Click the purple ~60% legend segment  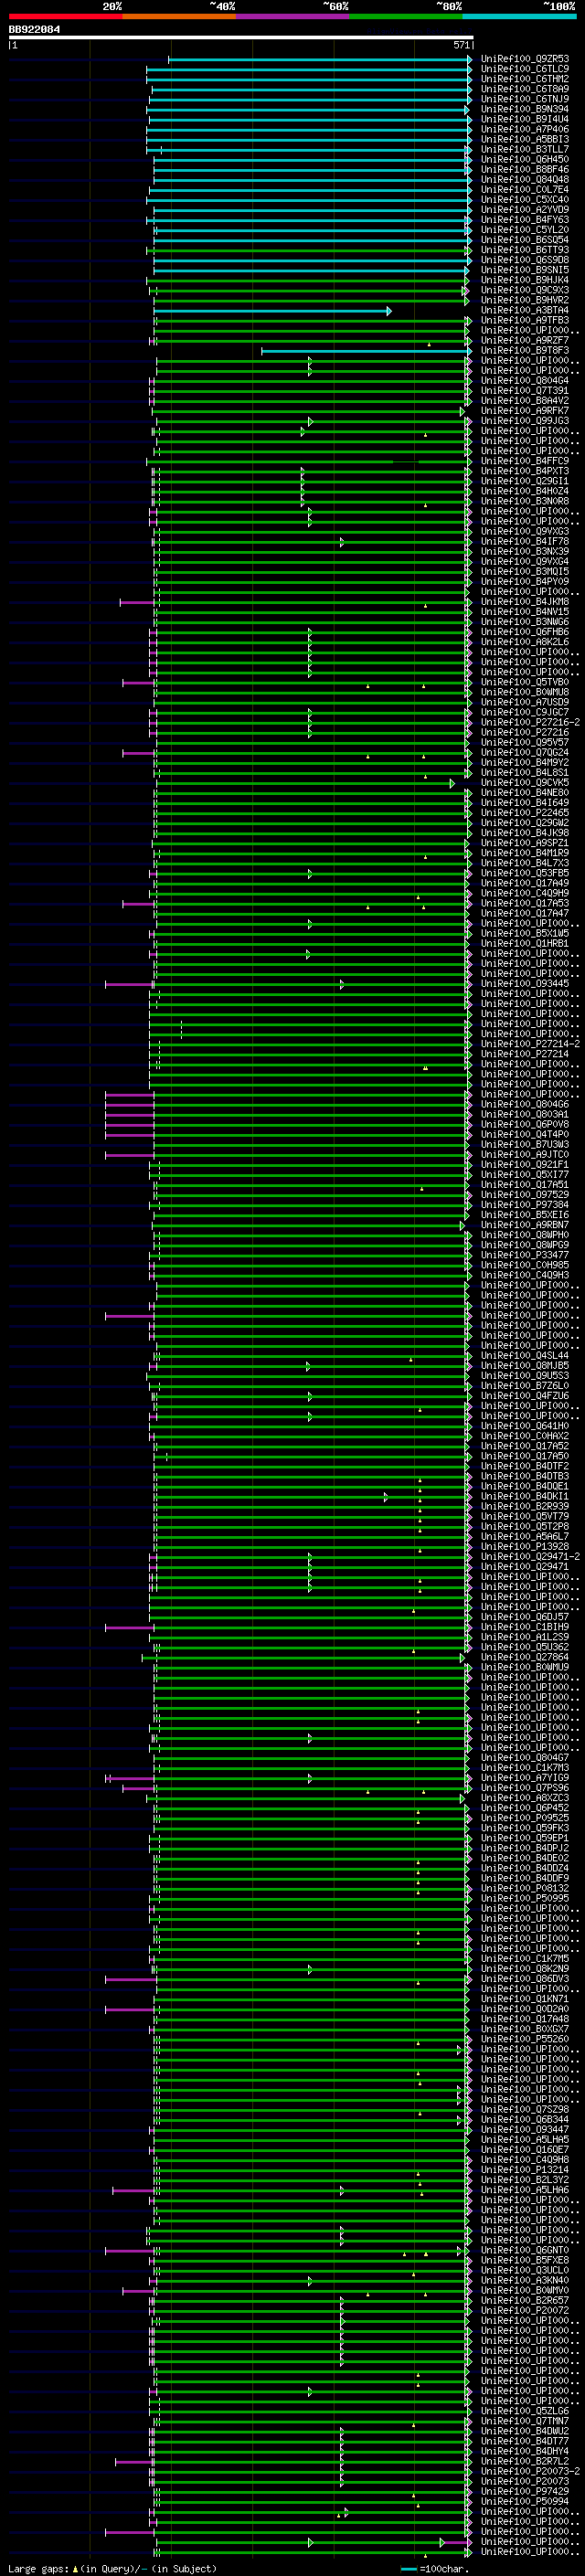[292, 16]
